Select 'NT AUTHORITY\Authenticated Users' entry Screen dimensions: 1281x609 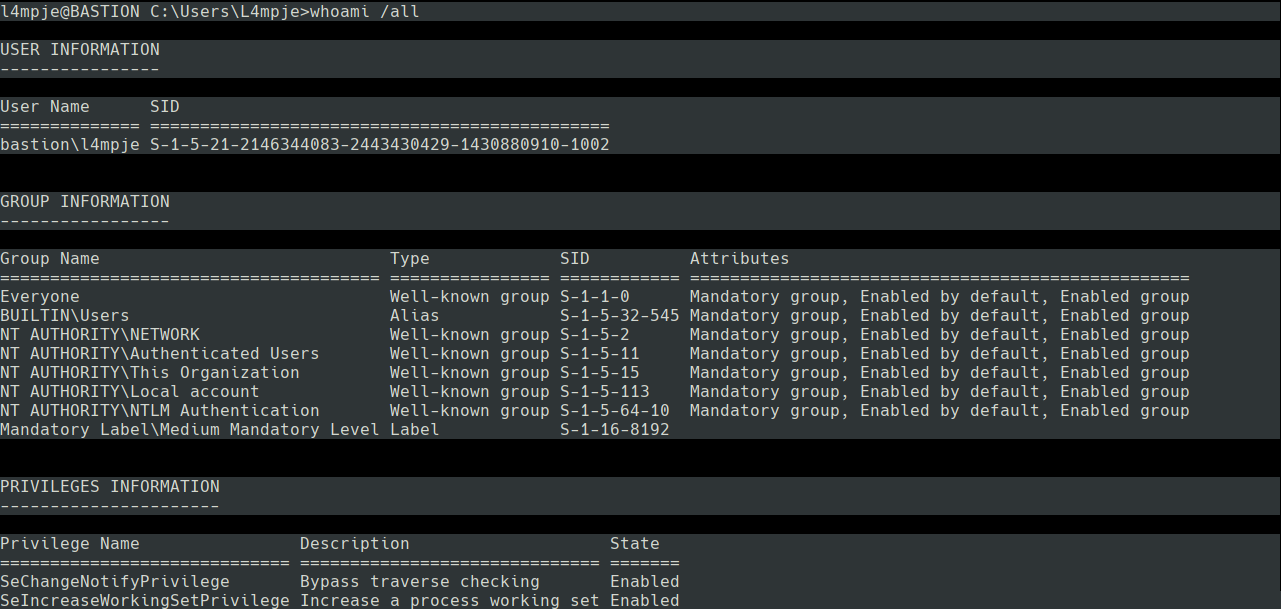pos(160,354)
